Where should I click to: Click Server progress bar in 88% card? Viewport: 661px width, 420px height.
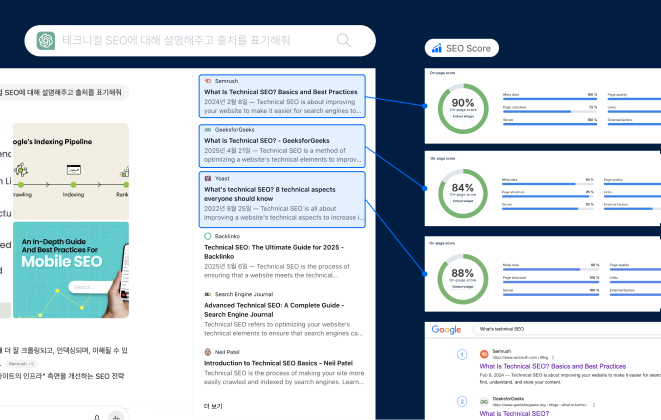(x=551, y=295)
